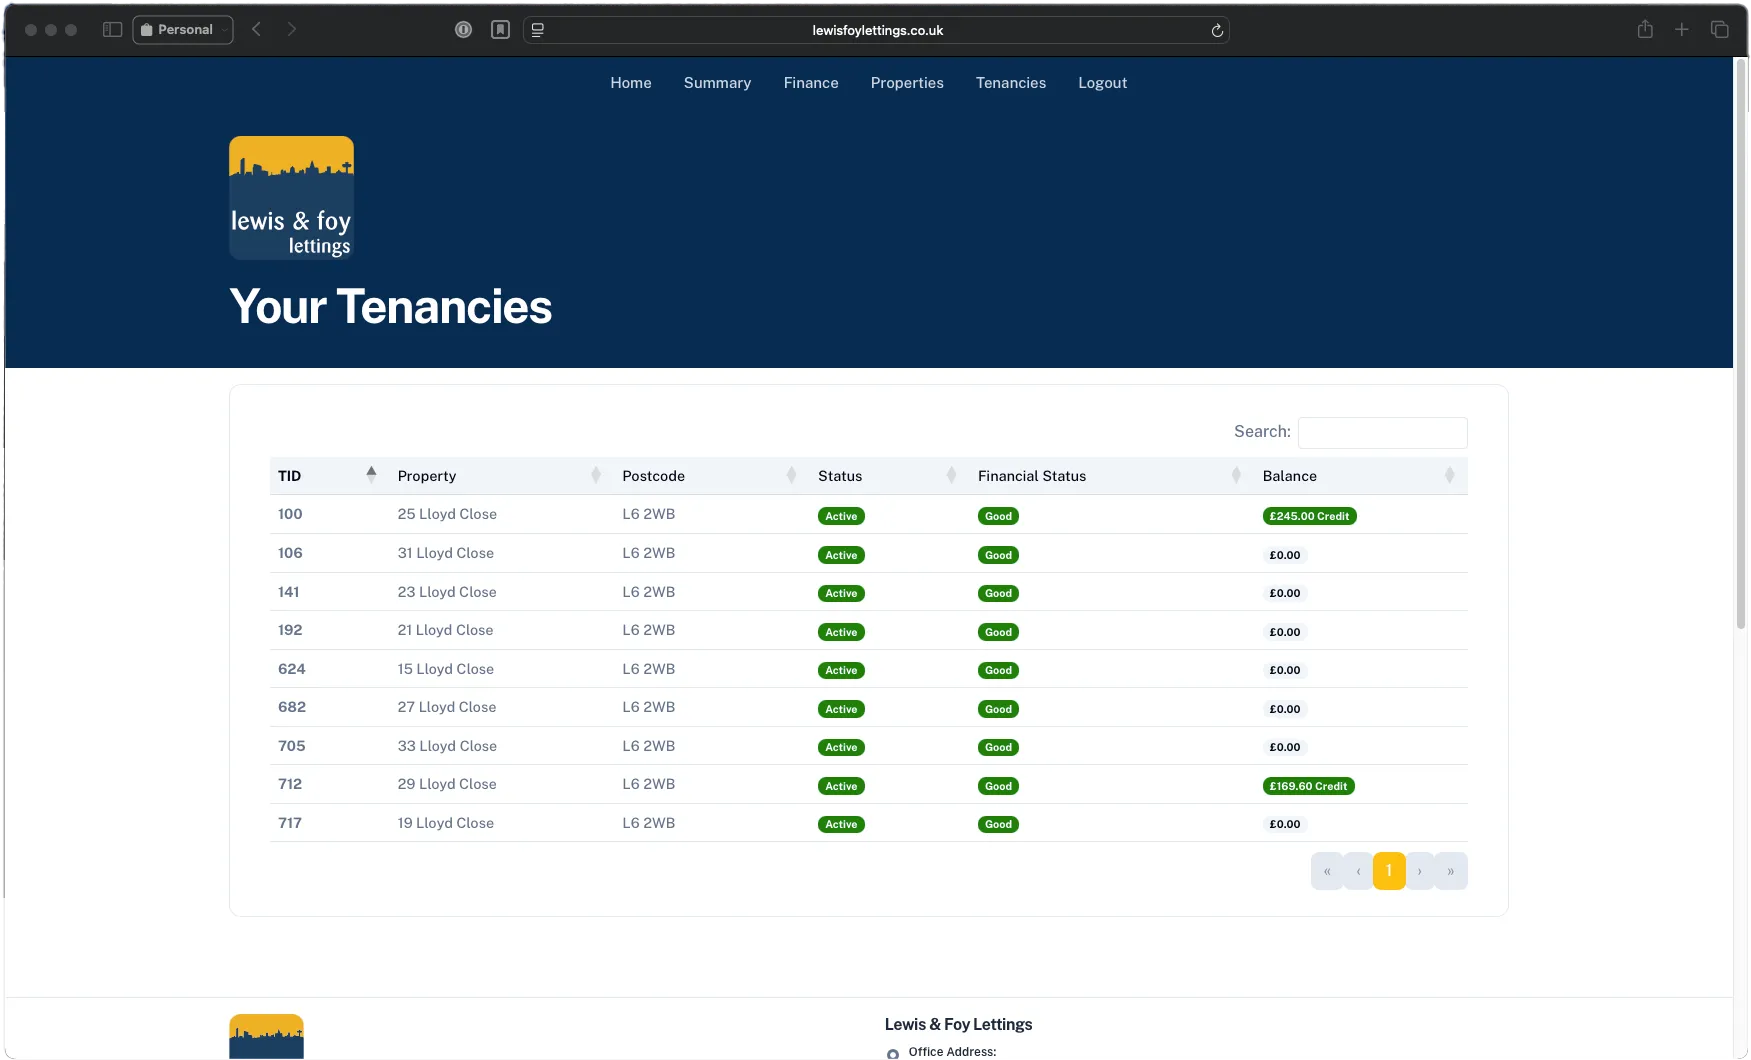Viewport: 1751px width, 1060px height.
Task: Select page 1 in pagination
Action: tap(1388, 870)
